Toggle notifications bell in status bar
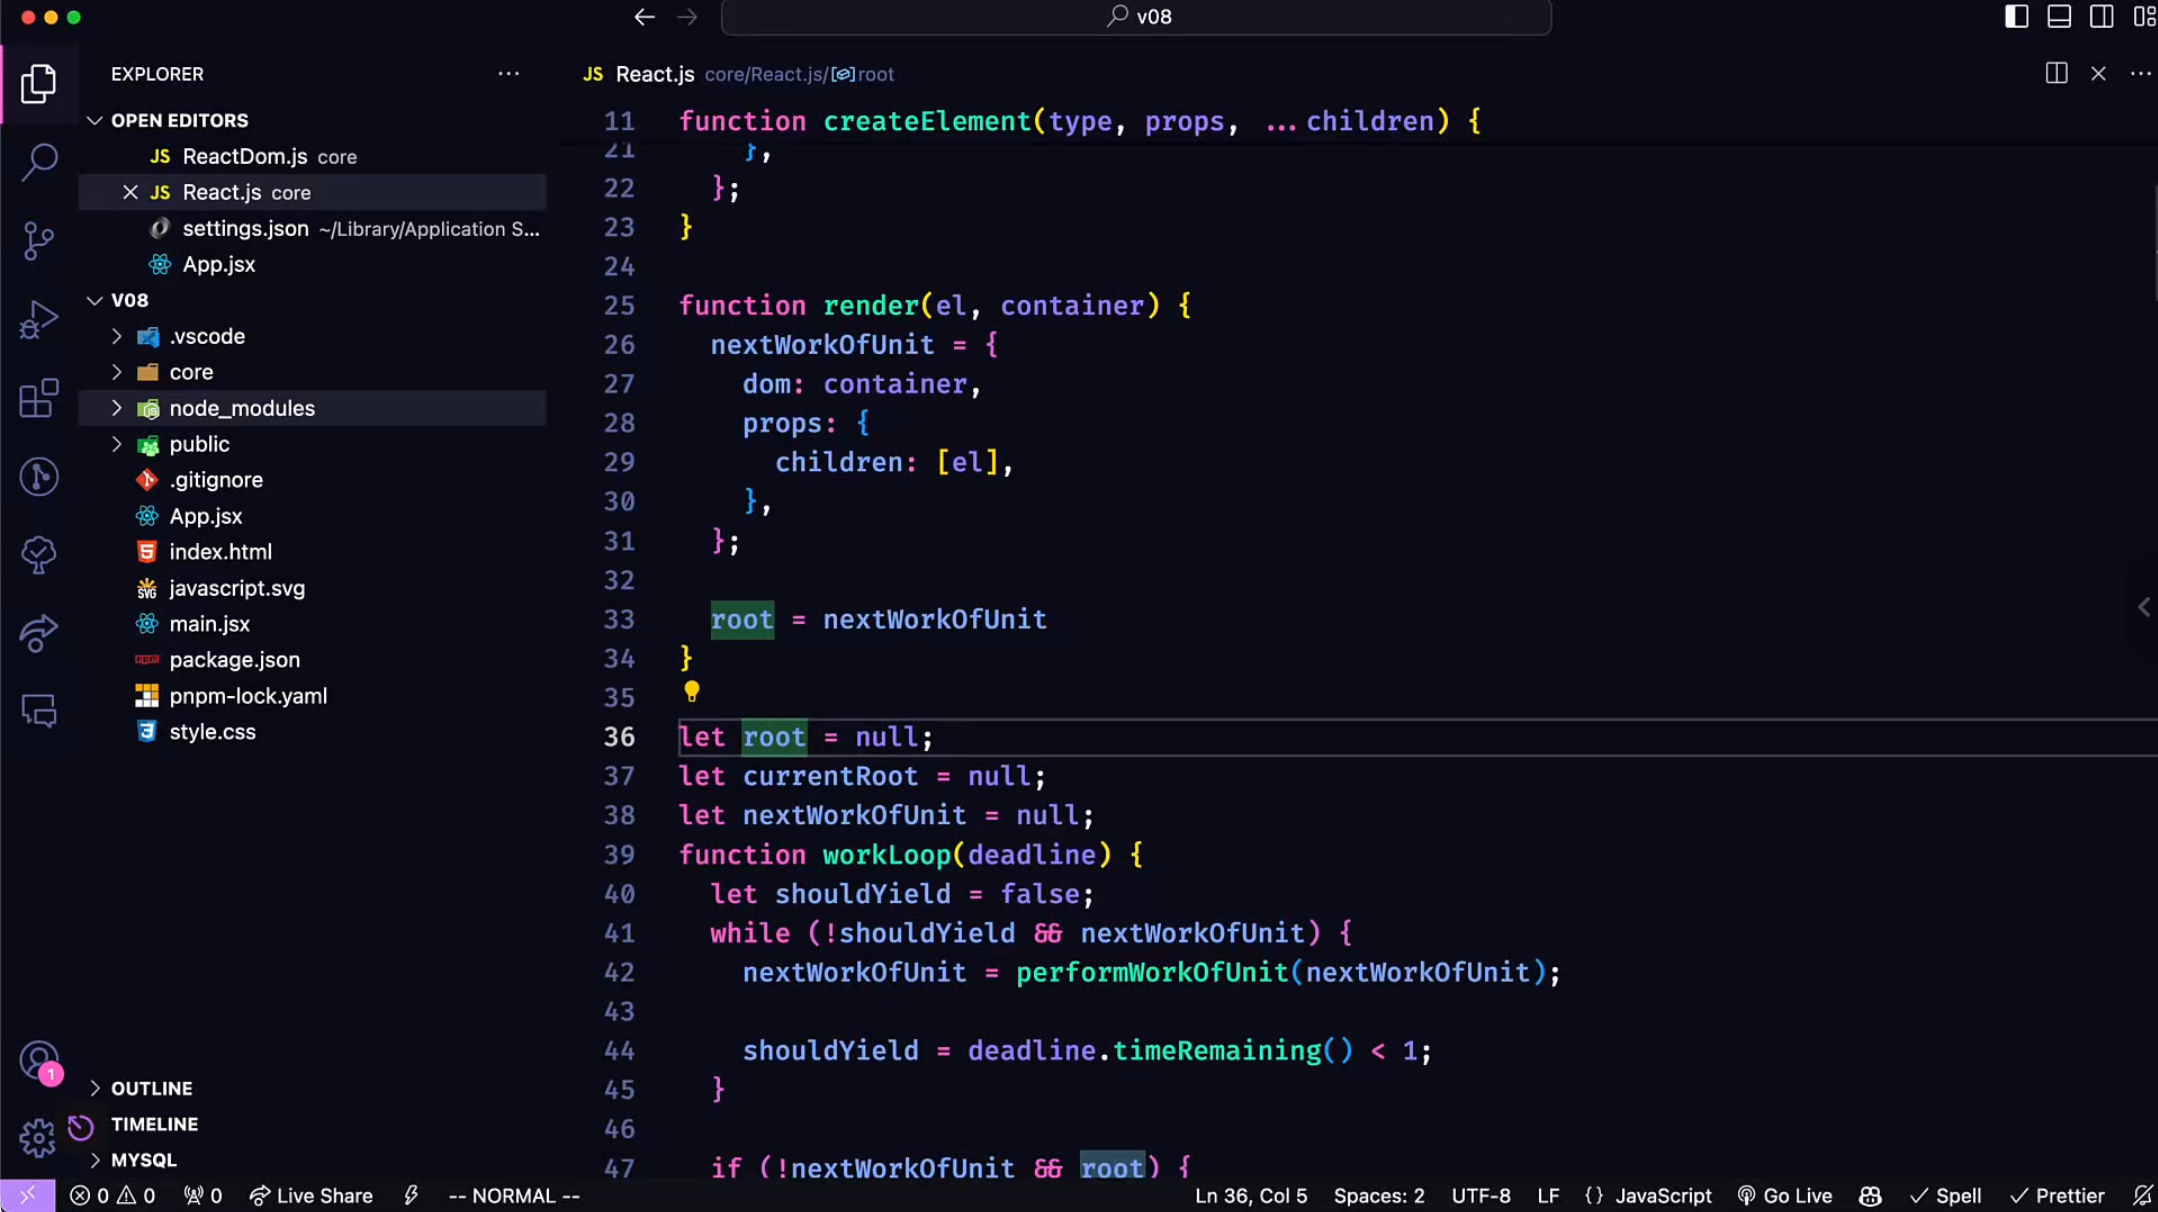The width and height of the screenshot is (2158, 1212). pyautogui.click(x=2142, y=1195)
